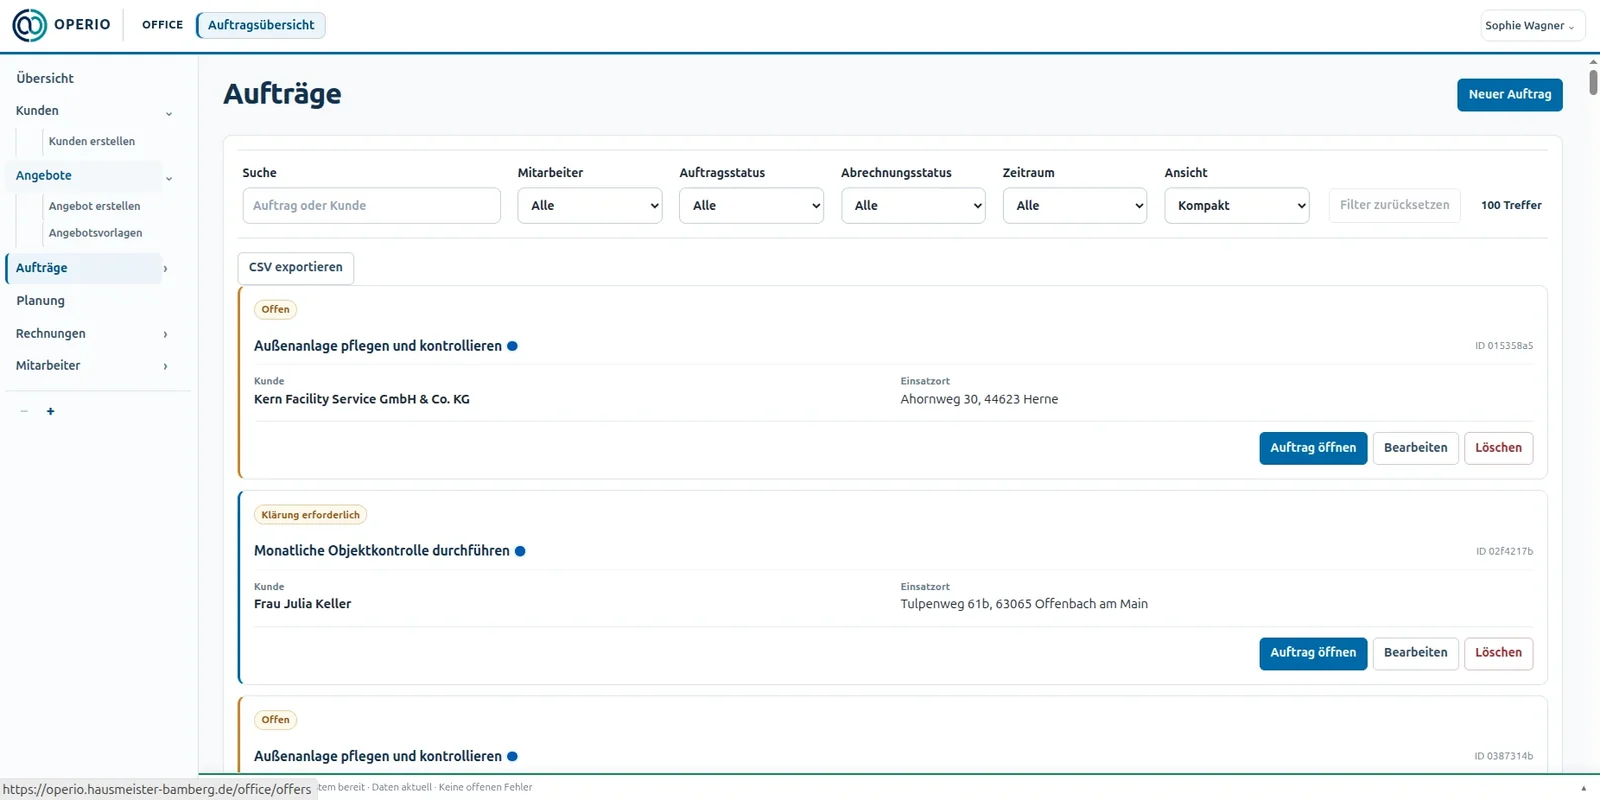Open the Auftragsstatus filter dropdown
The image size is (1600, 800).
click(x=751, y=206)
